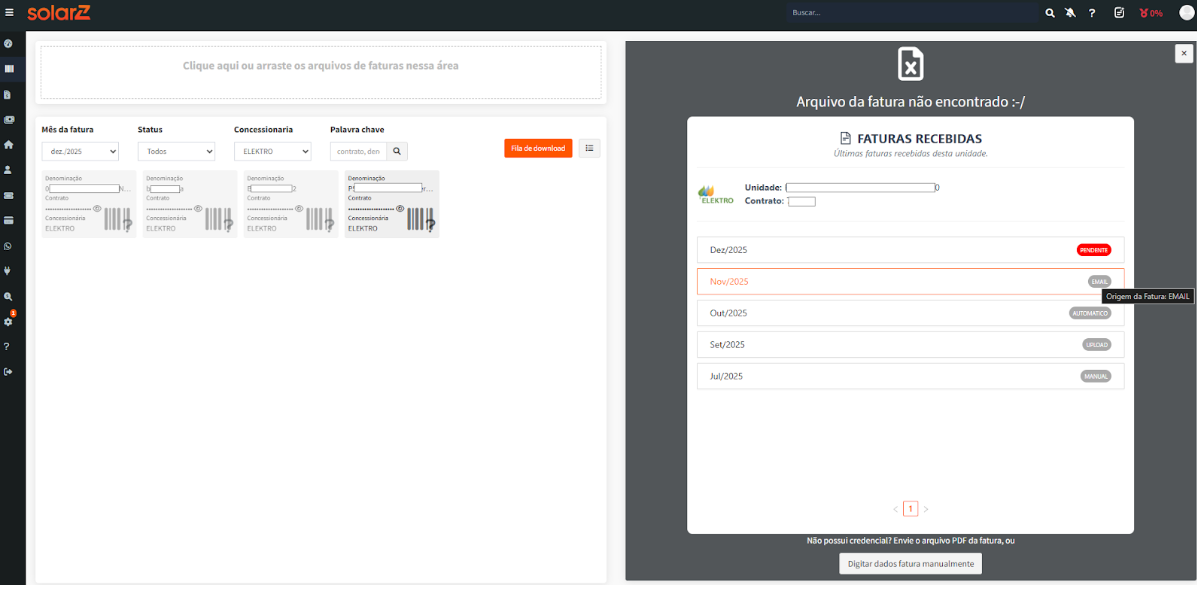Select the Out/2025 invoice row
The height and width of the screenshot is (592, 1197).
[910, 313]
